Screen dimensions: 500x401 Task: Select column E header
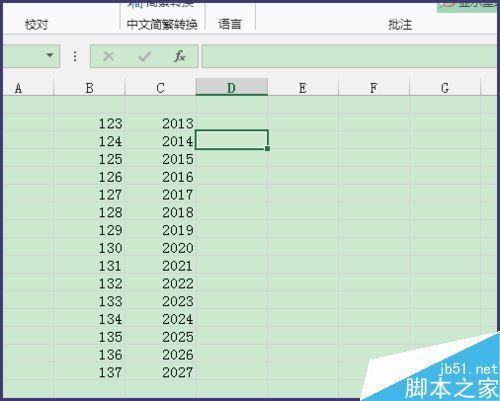303,88
